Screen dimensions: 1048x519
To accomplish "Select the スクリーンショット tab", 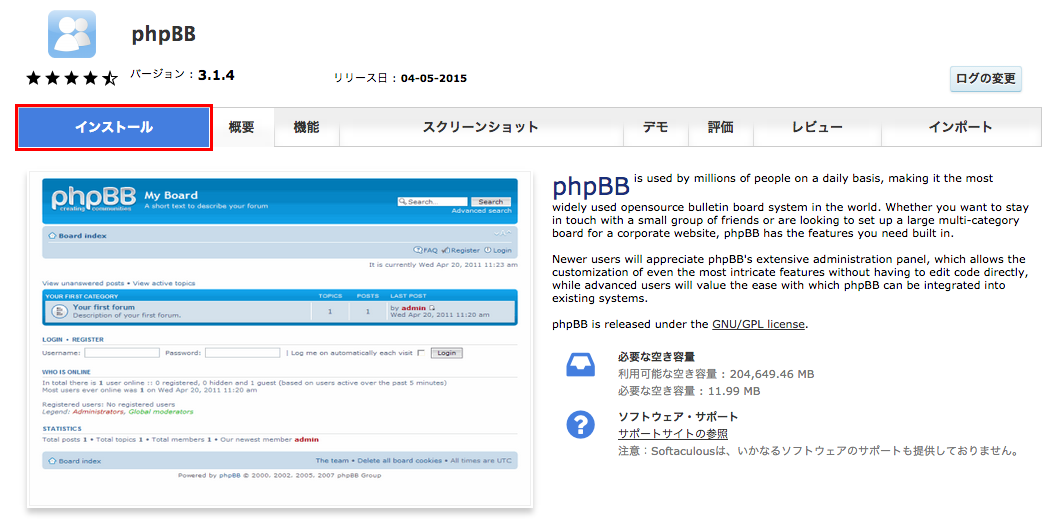I will [480, 127].
